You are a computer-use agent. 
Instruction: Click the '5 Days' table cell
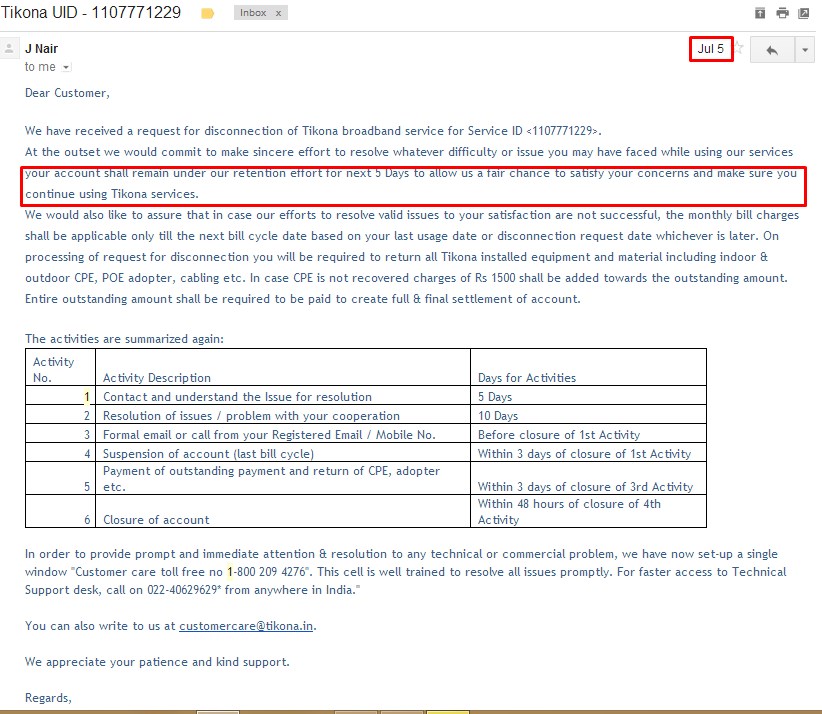point(588,396)
